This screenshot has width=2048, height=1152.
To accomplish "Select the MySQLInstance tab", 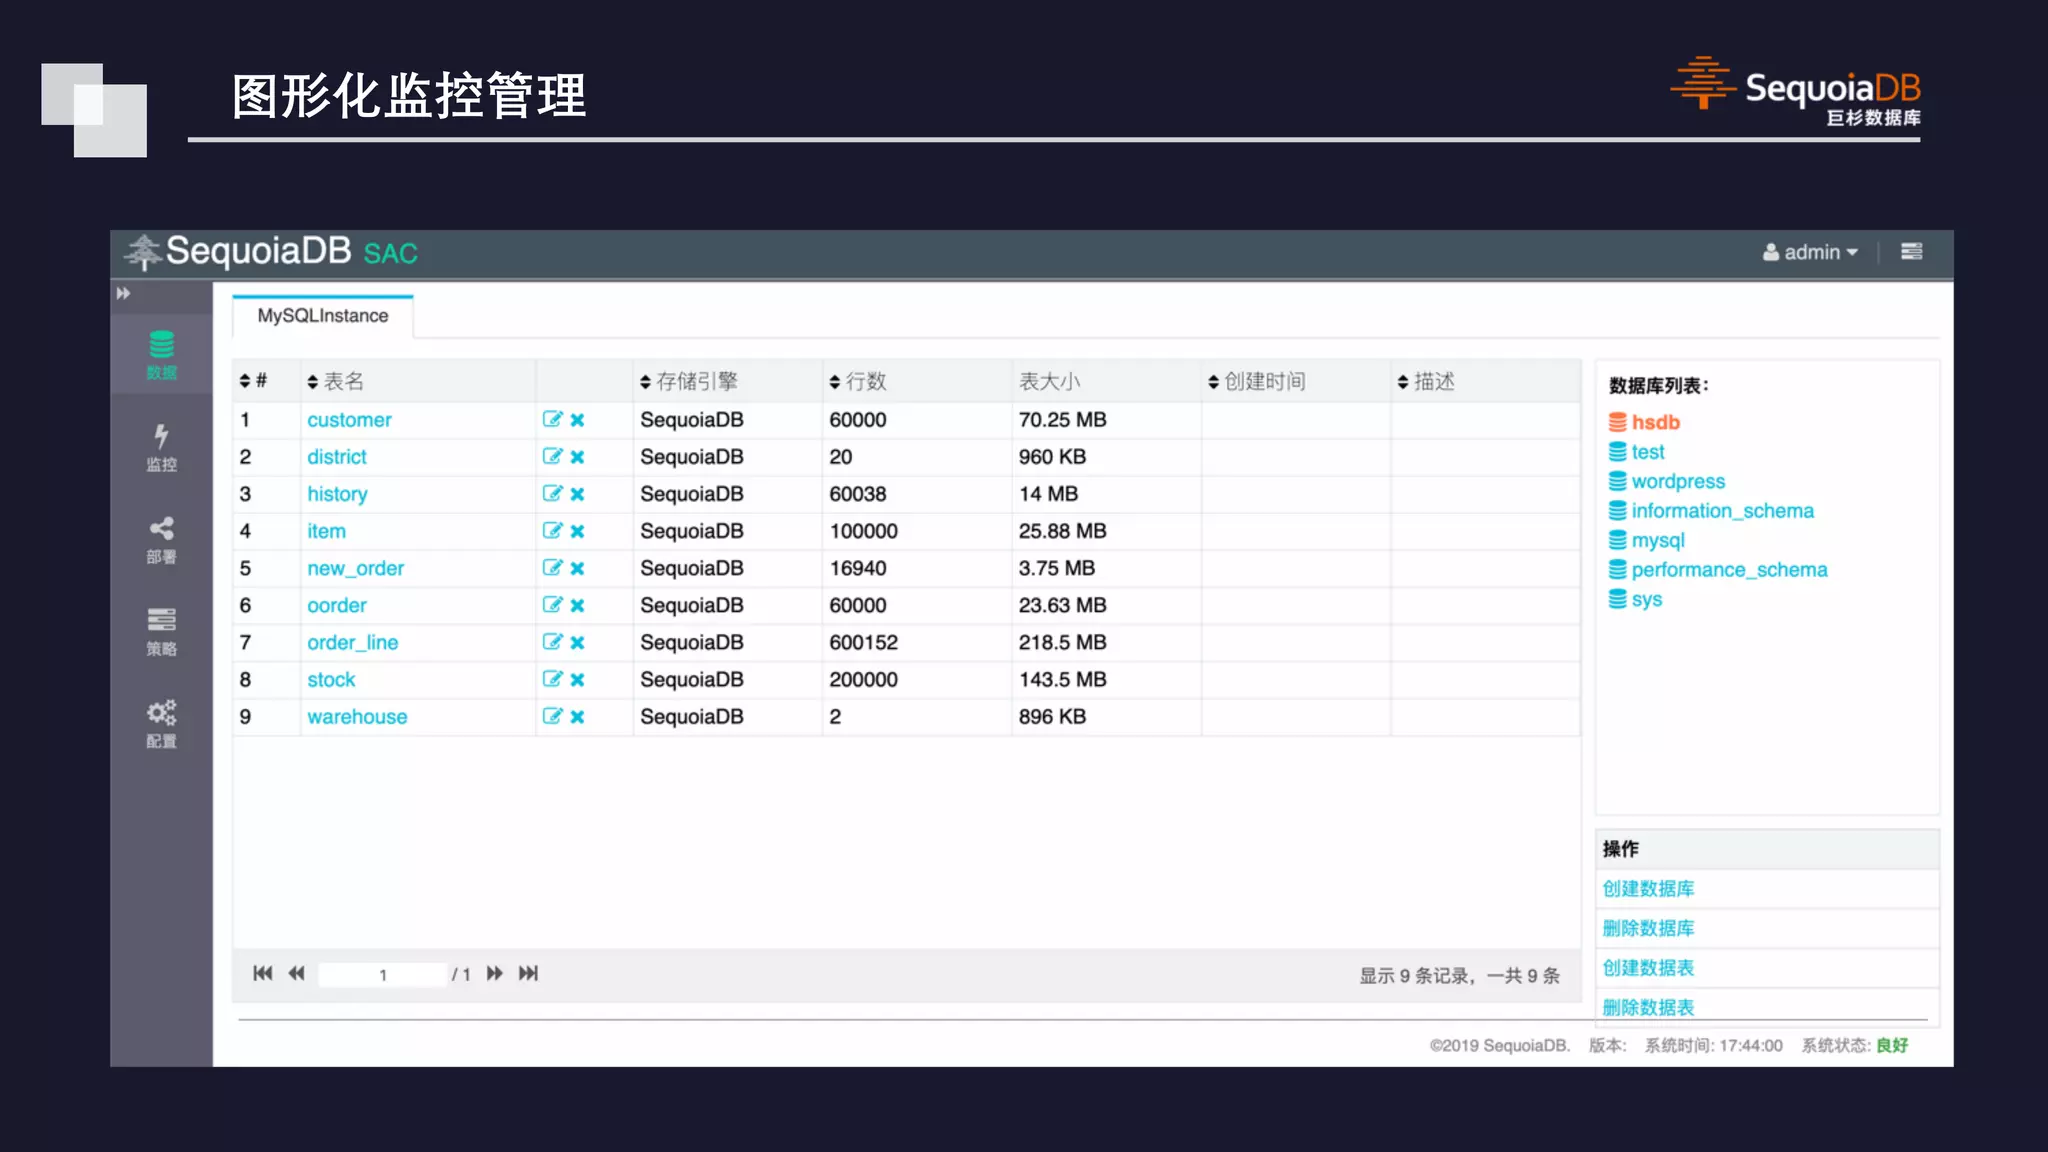I will click(322, 316).
